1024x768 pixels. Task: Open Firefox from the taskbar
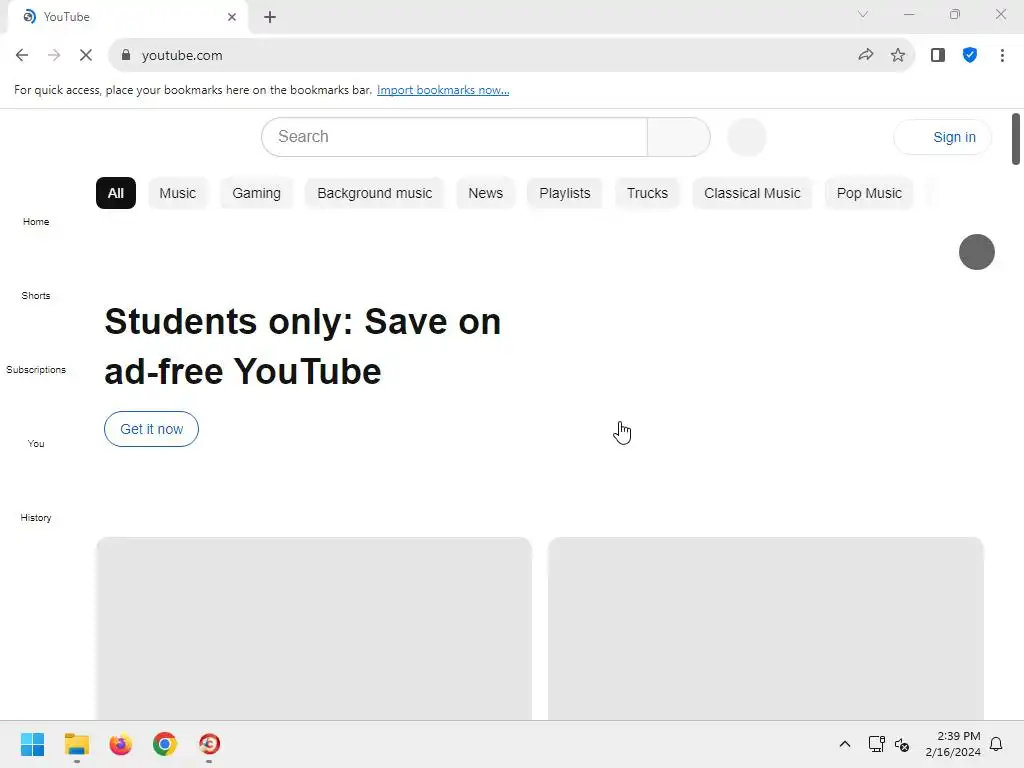[x=121, y=744]
